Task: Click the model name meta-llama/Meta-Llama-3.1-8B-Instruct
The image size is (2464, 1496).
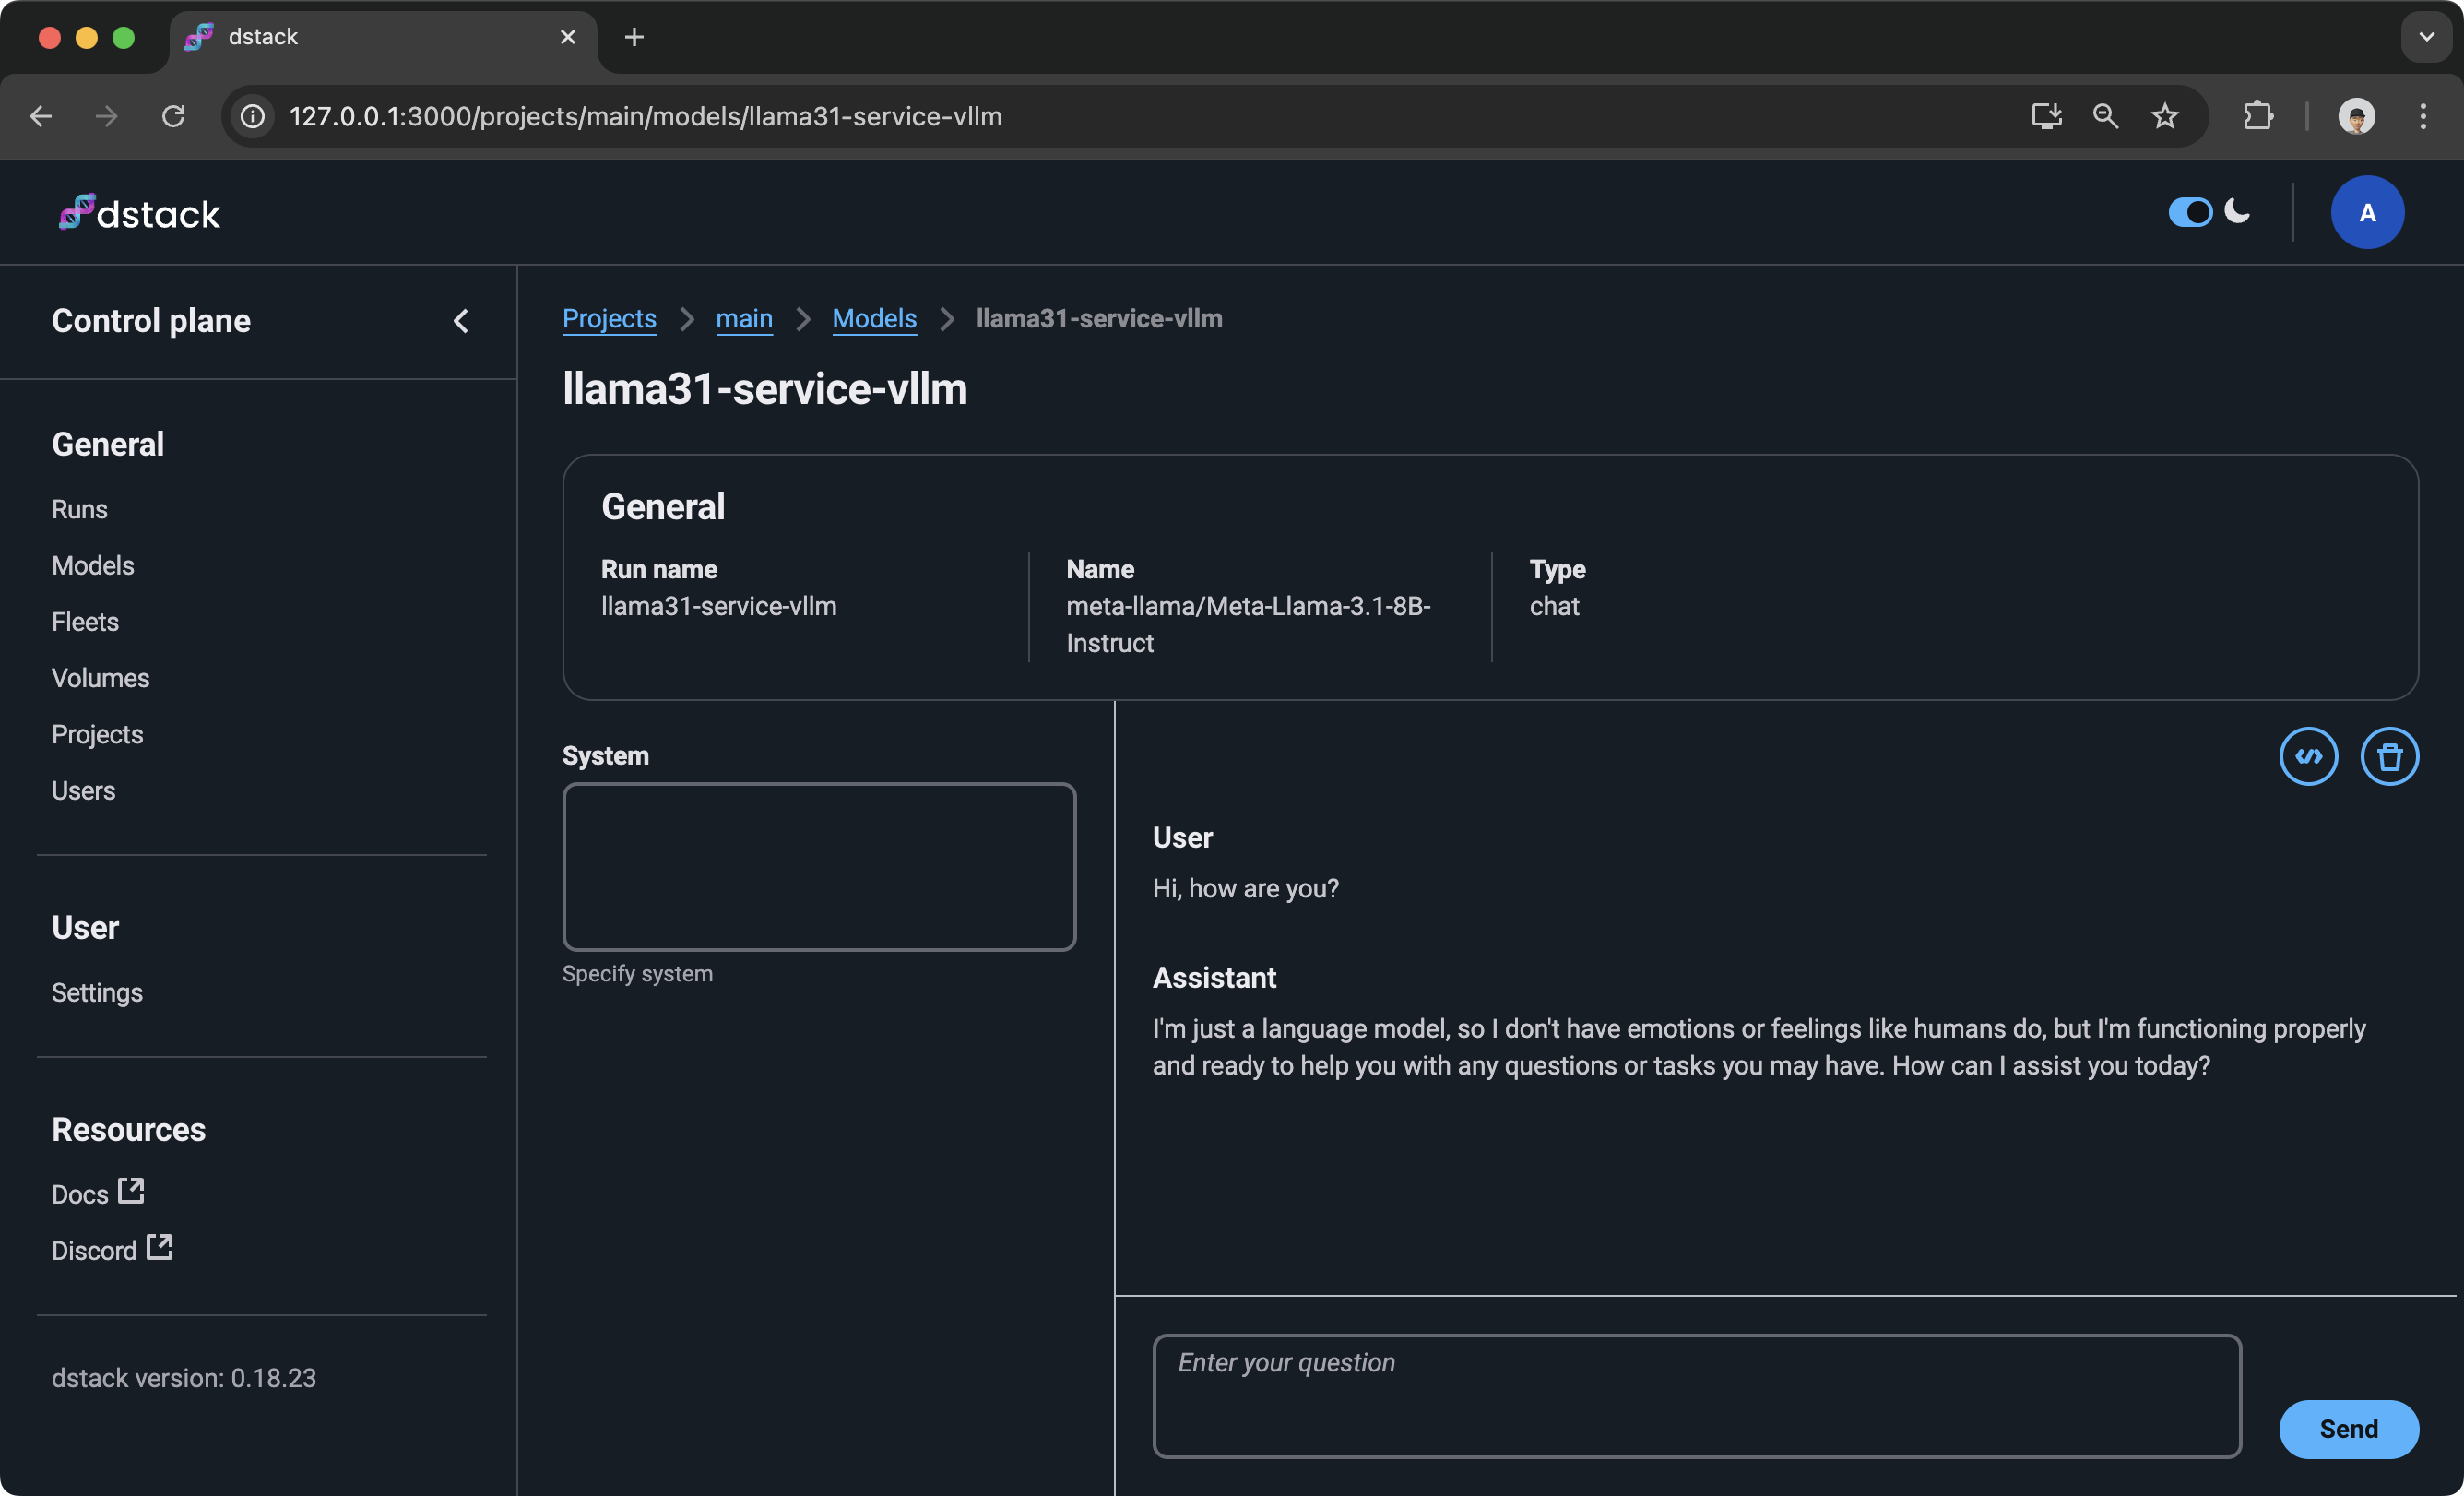Action: 1248,624
